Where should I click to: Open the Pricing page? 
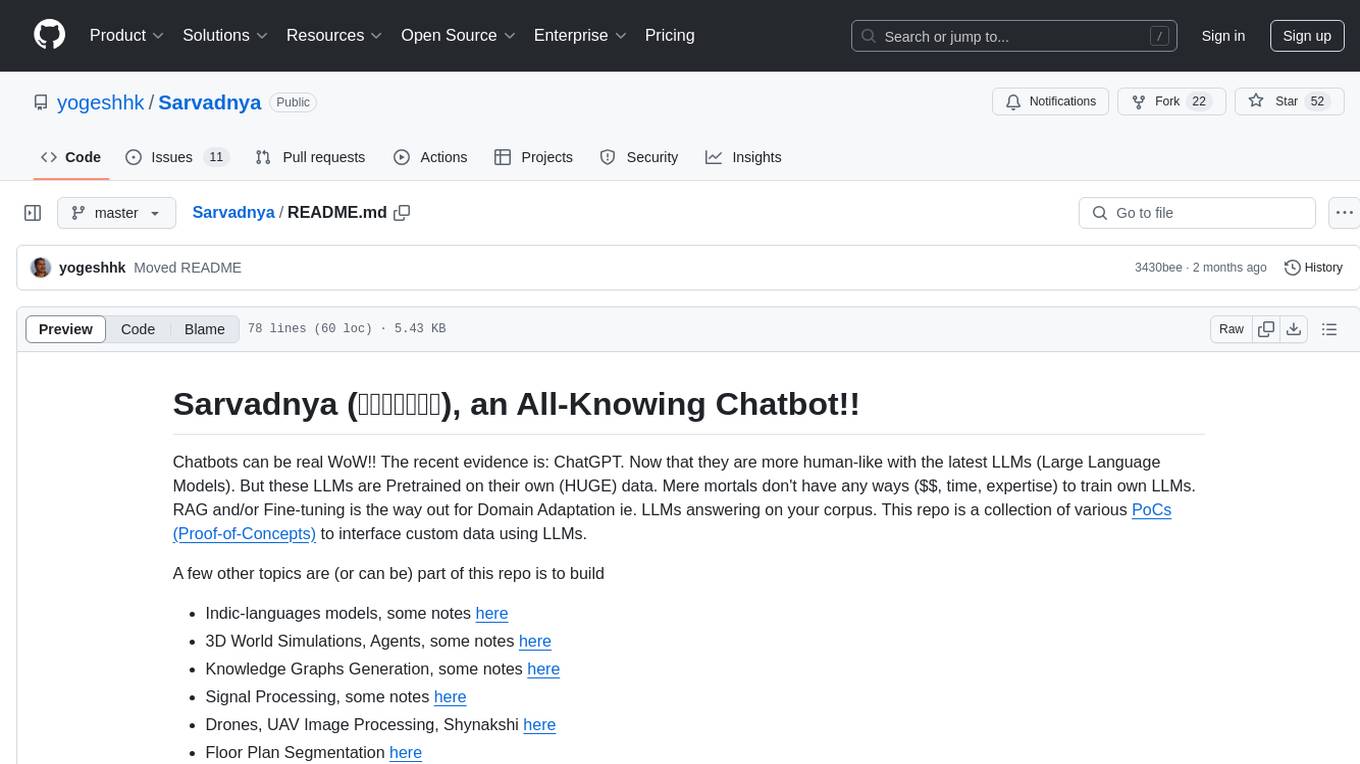click(x=670, y=35)
